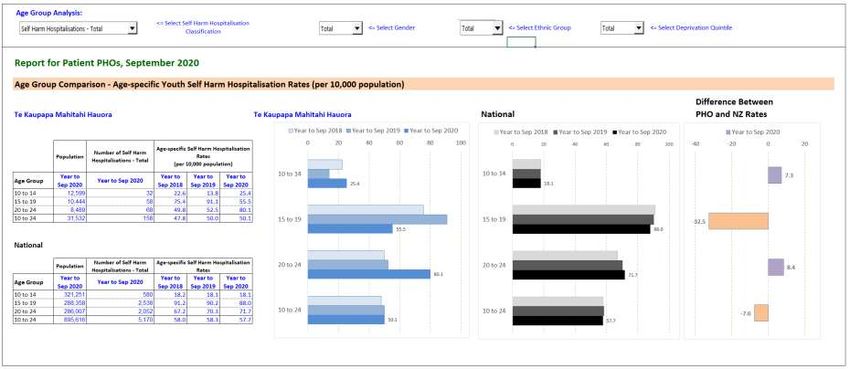Select the orange -7.6 bar in the Difference chart

[x=761, y=313]
